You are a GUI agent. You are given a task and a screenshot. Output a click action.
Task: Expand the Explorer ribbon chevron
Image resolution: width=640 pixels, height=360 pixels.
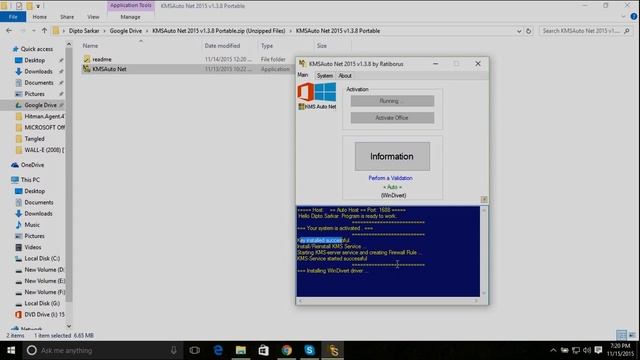623,17
